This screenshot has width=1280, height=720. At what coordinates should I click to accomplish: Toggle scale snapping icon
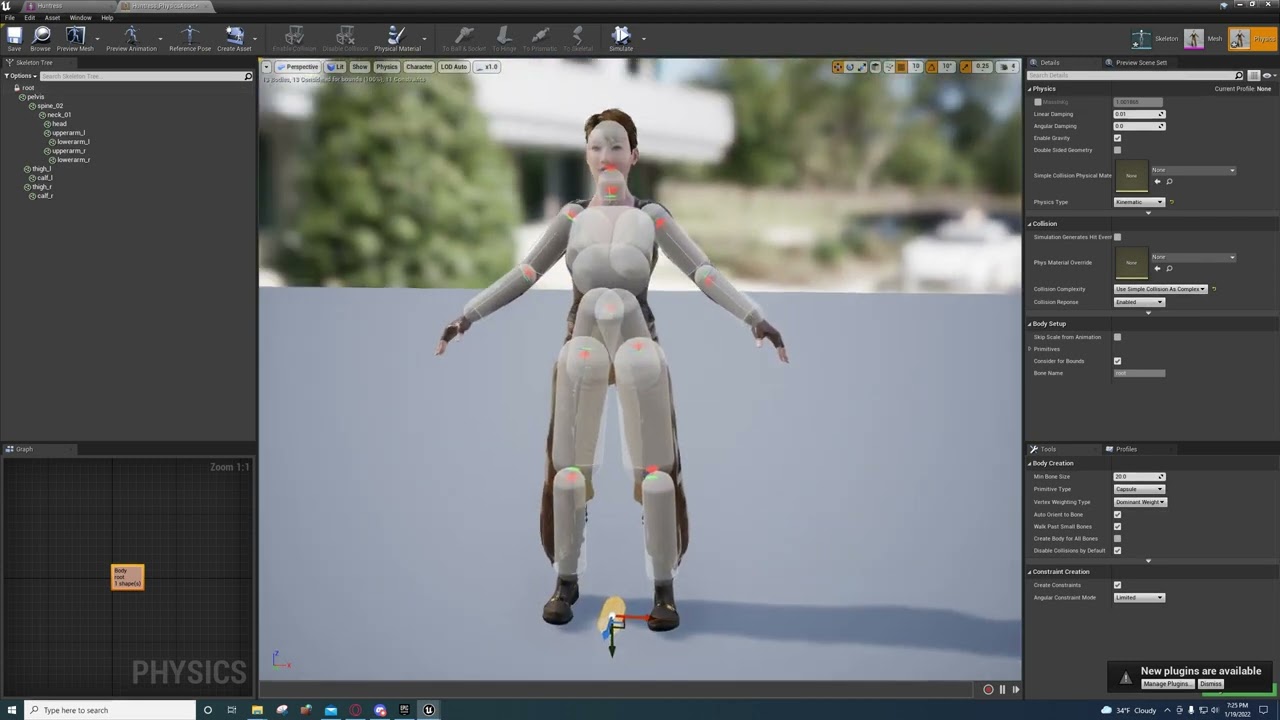click(x=965, y=67)
